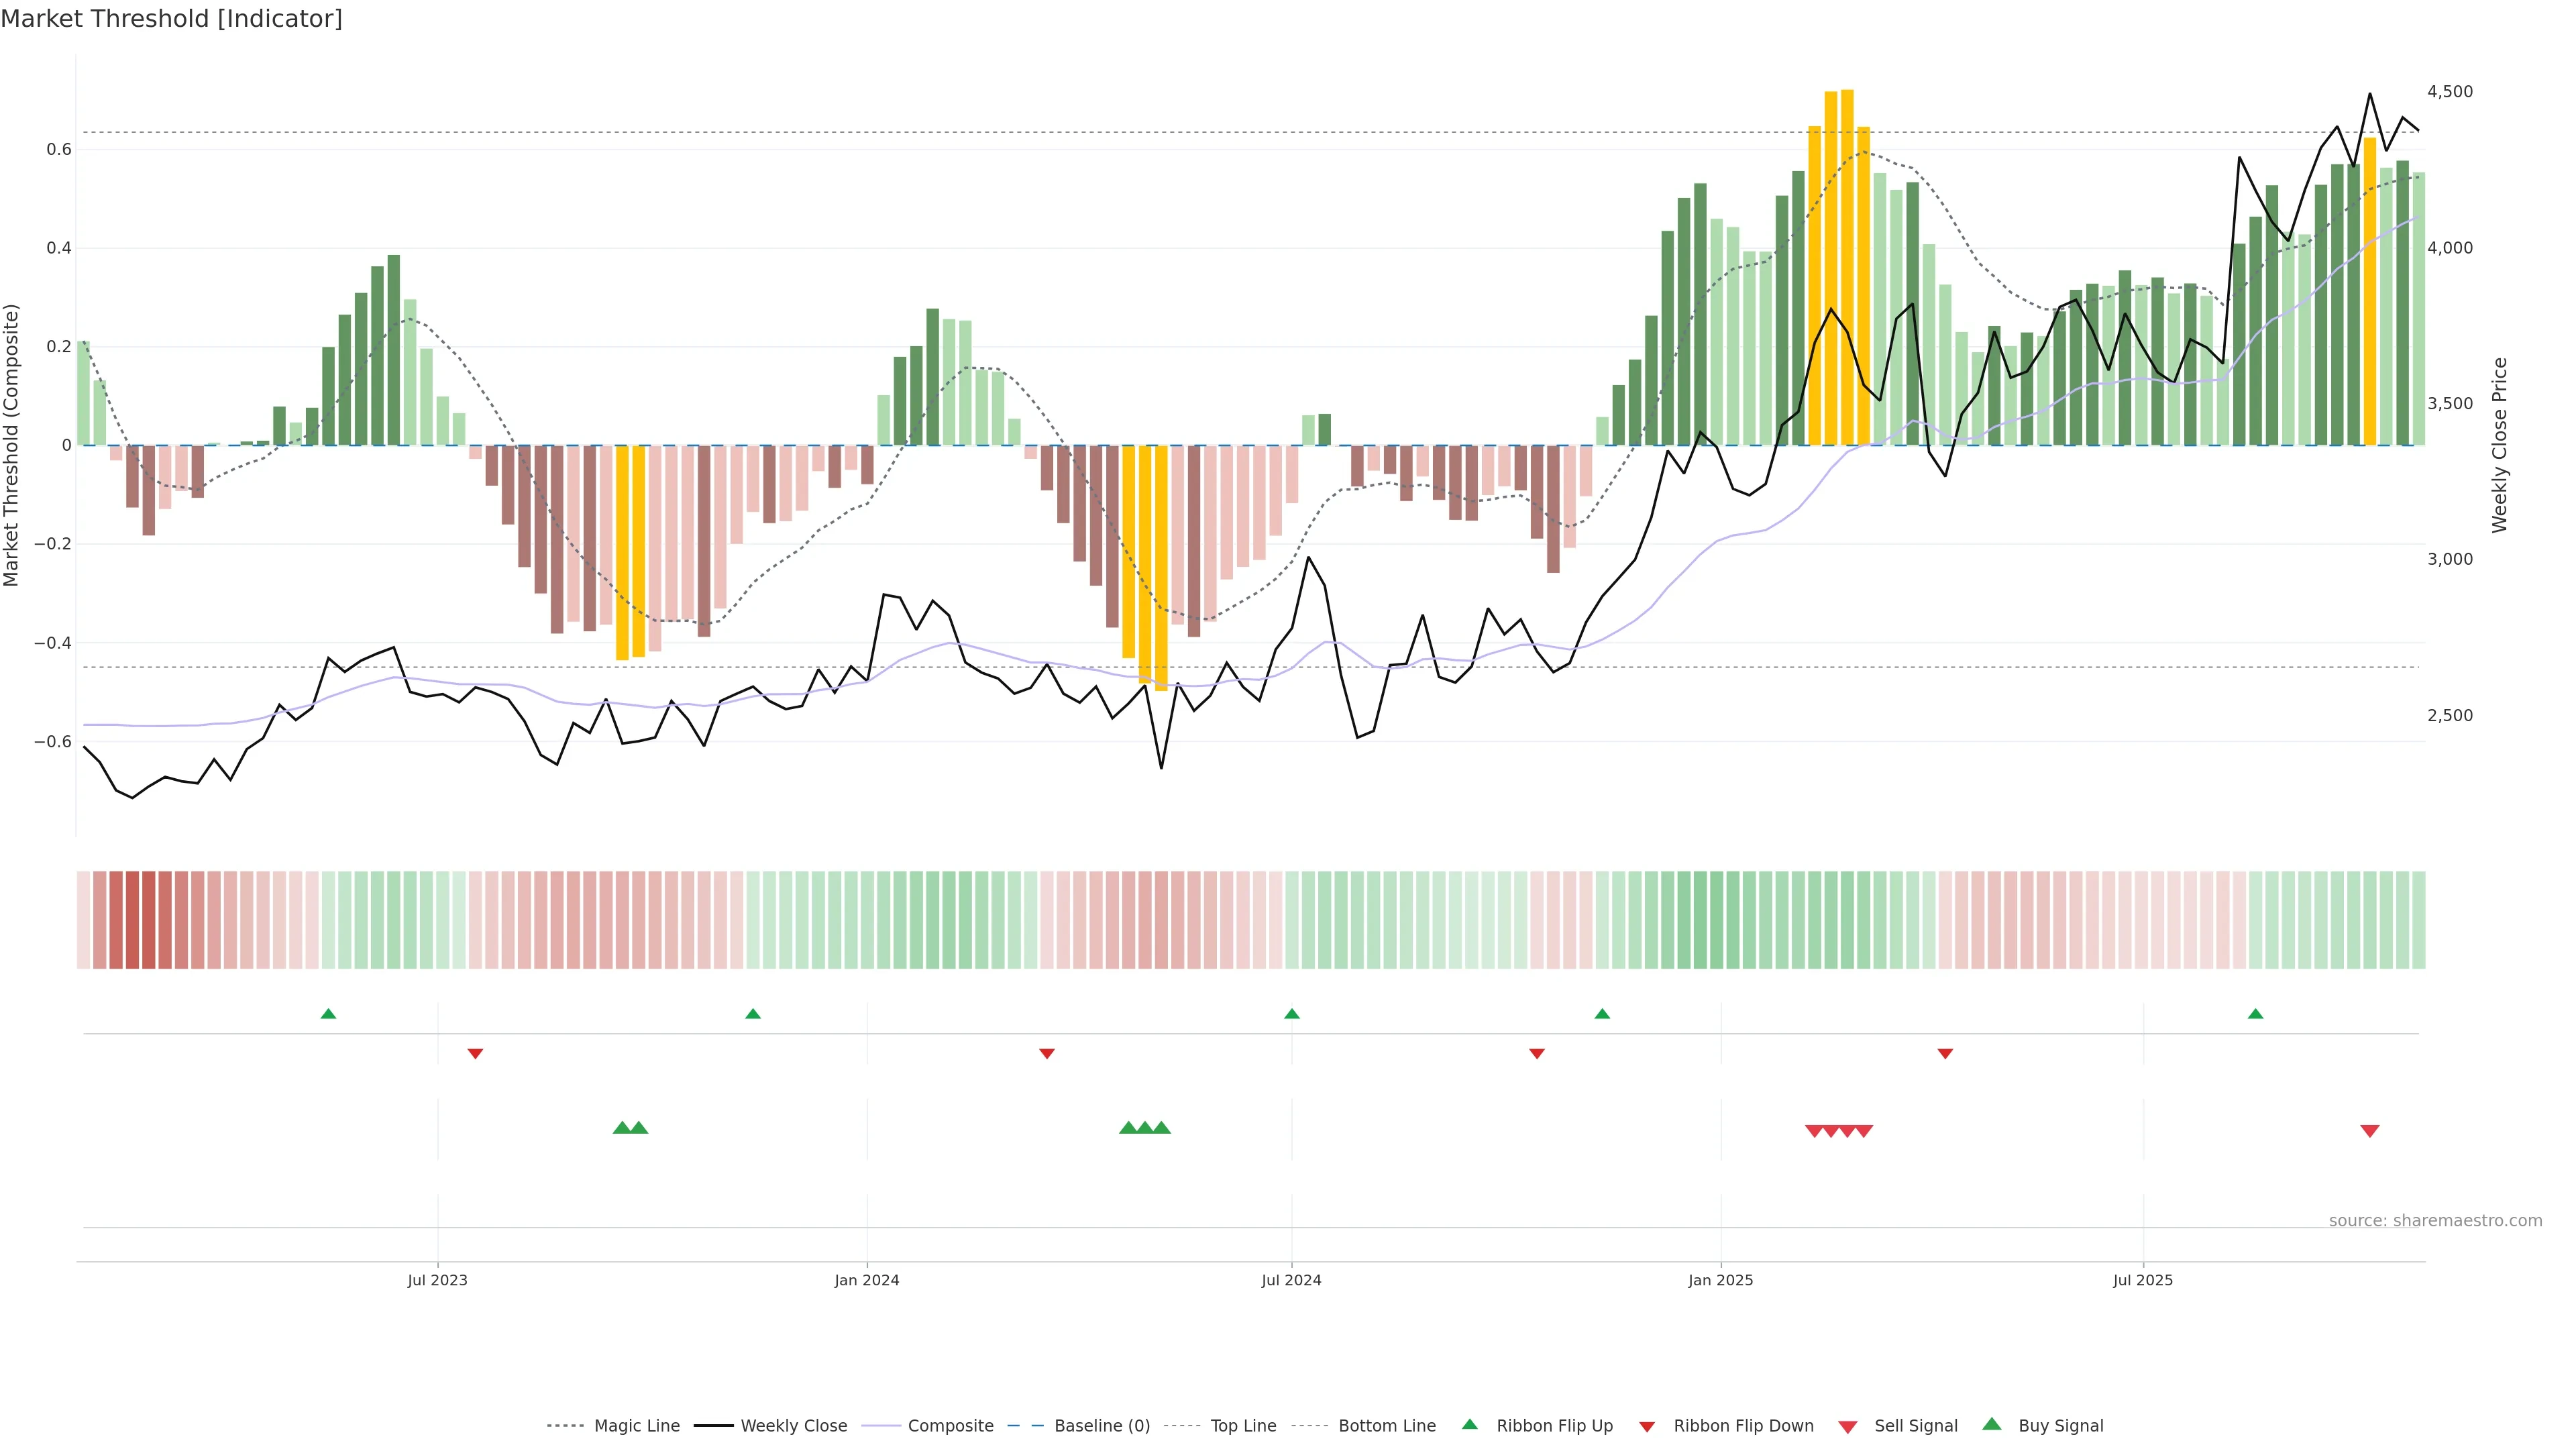Click the Buy Signal legend triangle icon
The width and height of the screenshot is (2576, 1449).
coord(1991,1424)
